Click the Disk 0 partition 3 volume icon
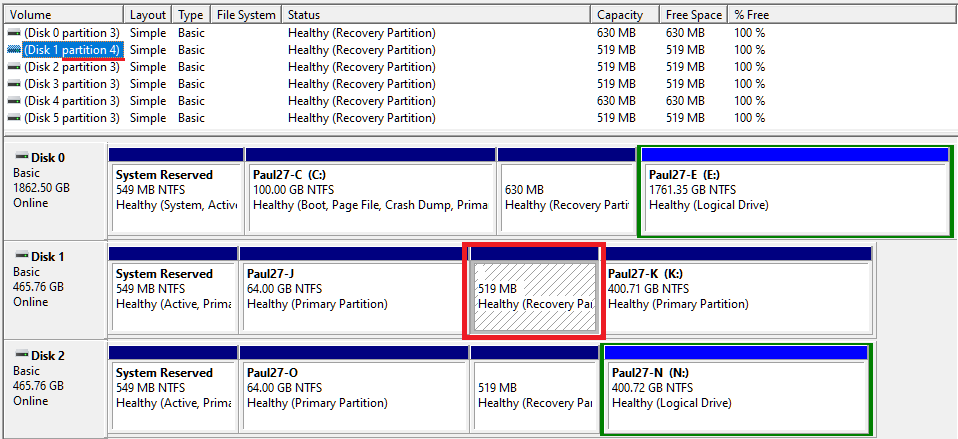The height and width of the screenshot is (439, 958). pos(14,33)
